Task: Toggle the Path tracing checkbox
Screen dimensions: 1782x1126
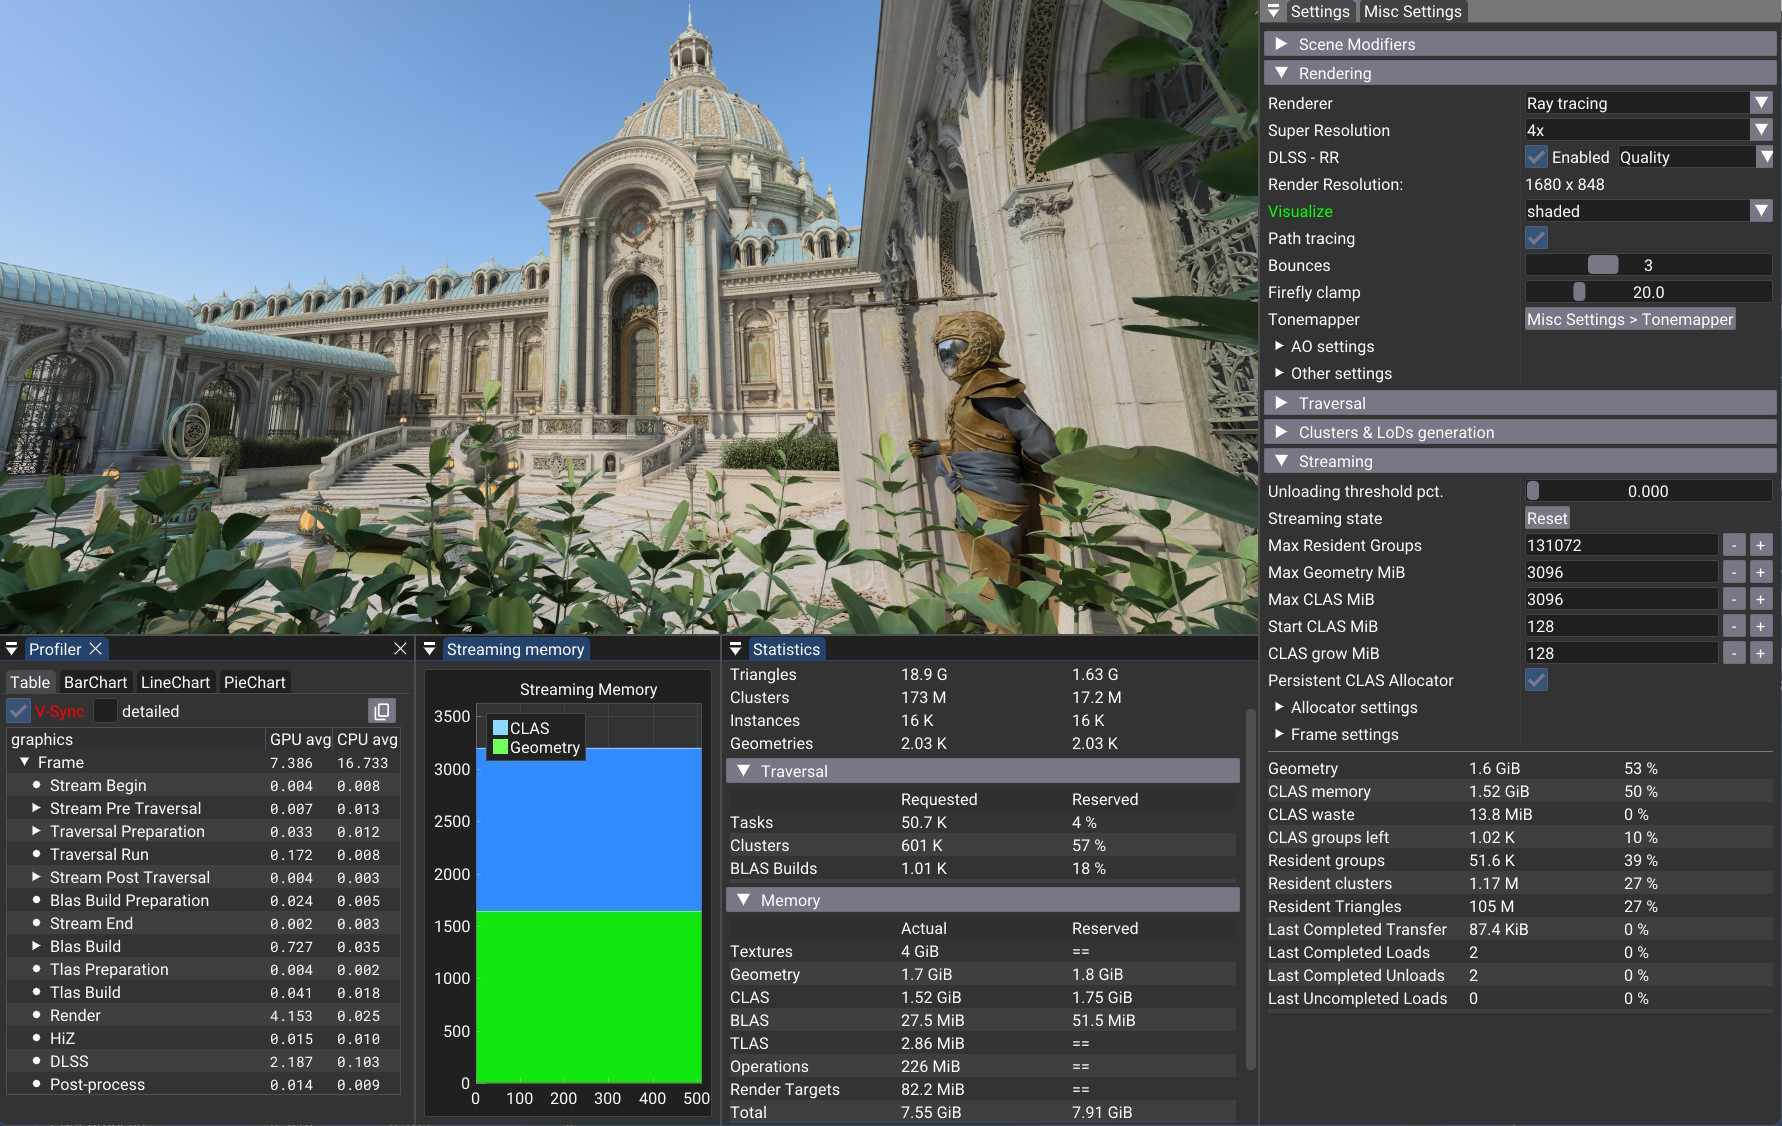Action: coord(1537,238)
